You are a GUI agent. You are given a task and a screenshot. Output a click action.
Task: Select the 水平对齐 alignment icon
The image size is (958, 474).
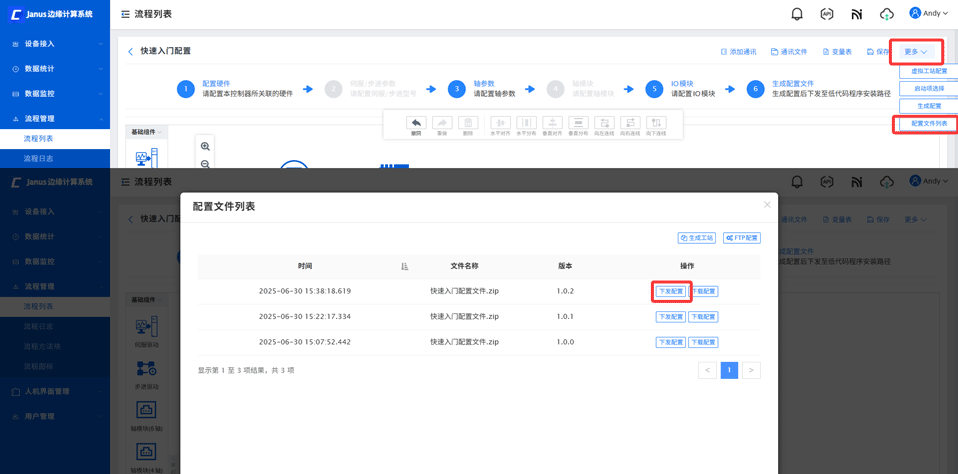click(x=500, y=124)
